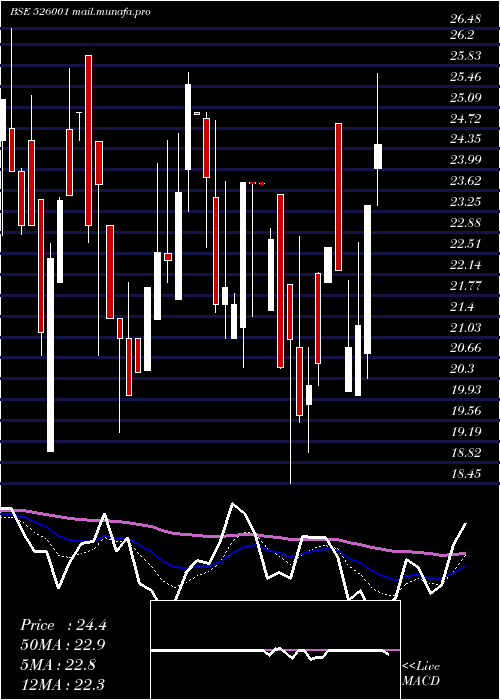Choose the 22.51 price level label
This screenshot has width=500, height=700.
coord(466,244)
